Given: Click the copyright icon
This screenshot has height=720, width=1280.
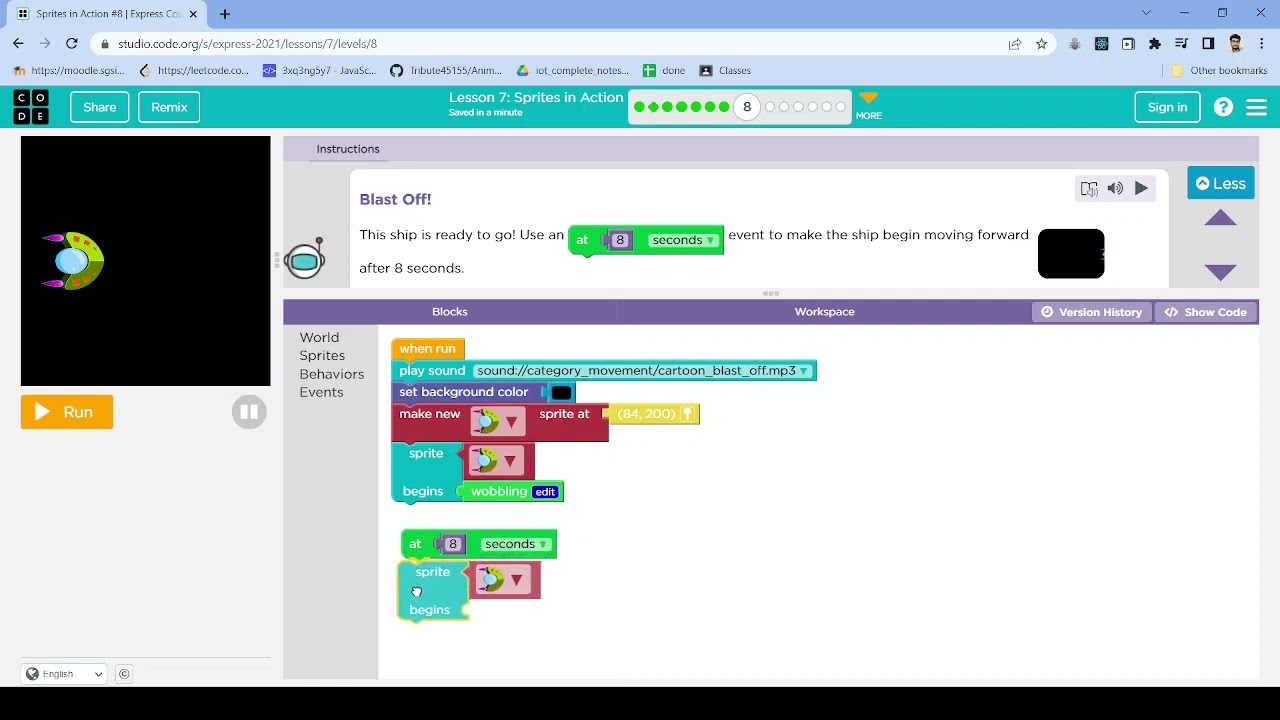Looking at the screenshot, I should 124,674.
